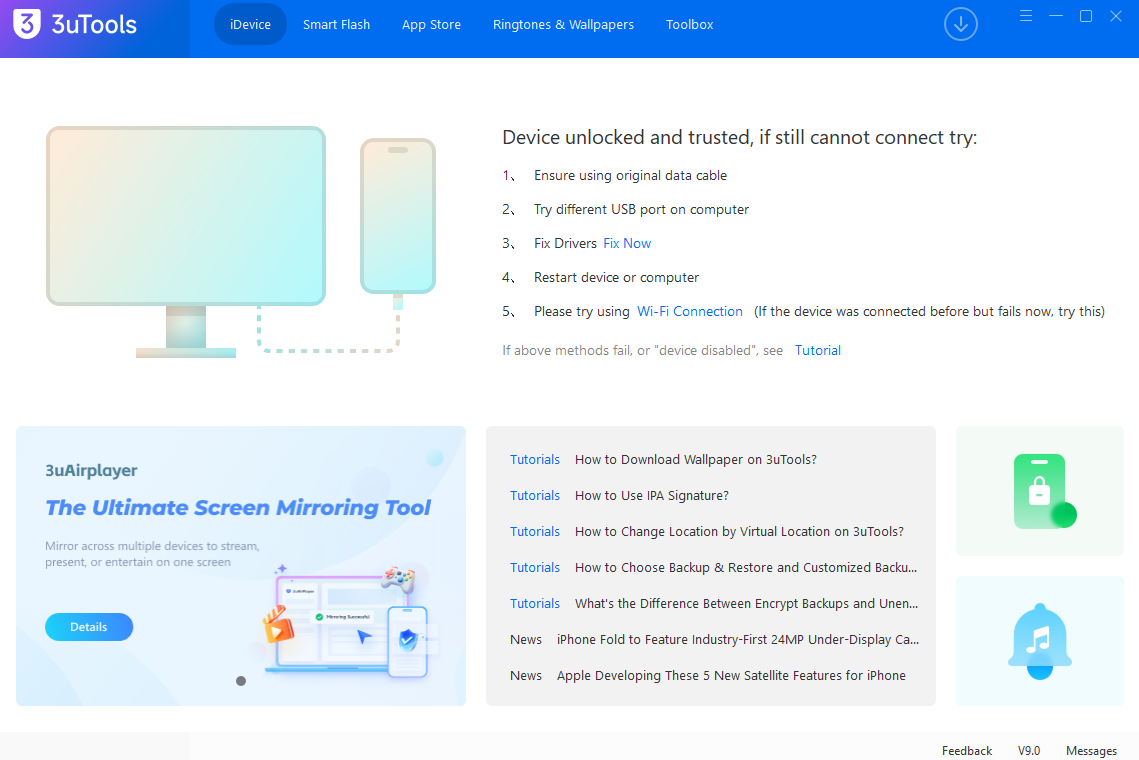Image resolution: width=1139 pixels, height=760 pixels.
Task: Click the 3uTools logo icon
Action: click(27, 24)
